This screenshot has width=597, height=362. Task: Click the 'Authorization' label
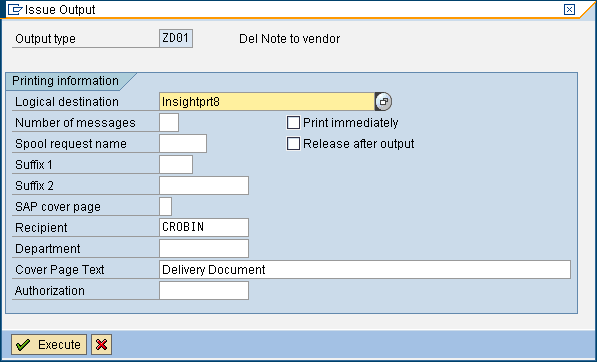(x=50, y=291)
